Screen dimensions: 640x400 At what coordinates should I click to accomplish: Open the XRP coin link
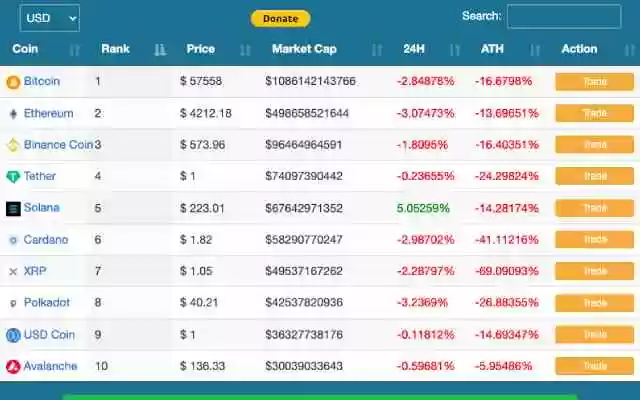pyautogui.click(x=35, y=271)
